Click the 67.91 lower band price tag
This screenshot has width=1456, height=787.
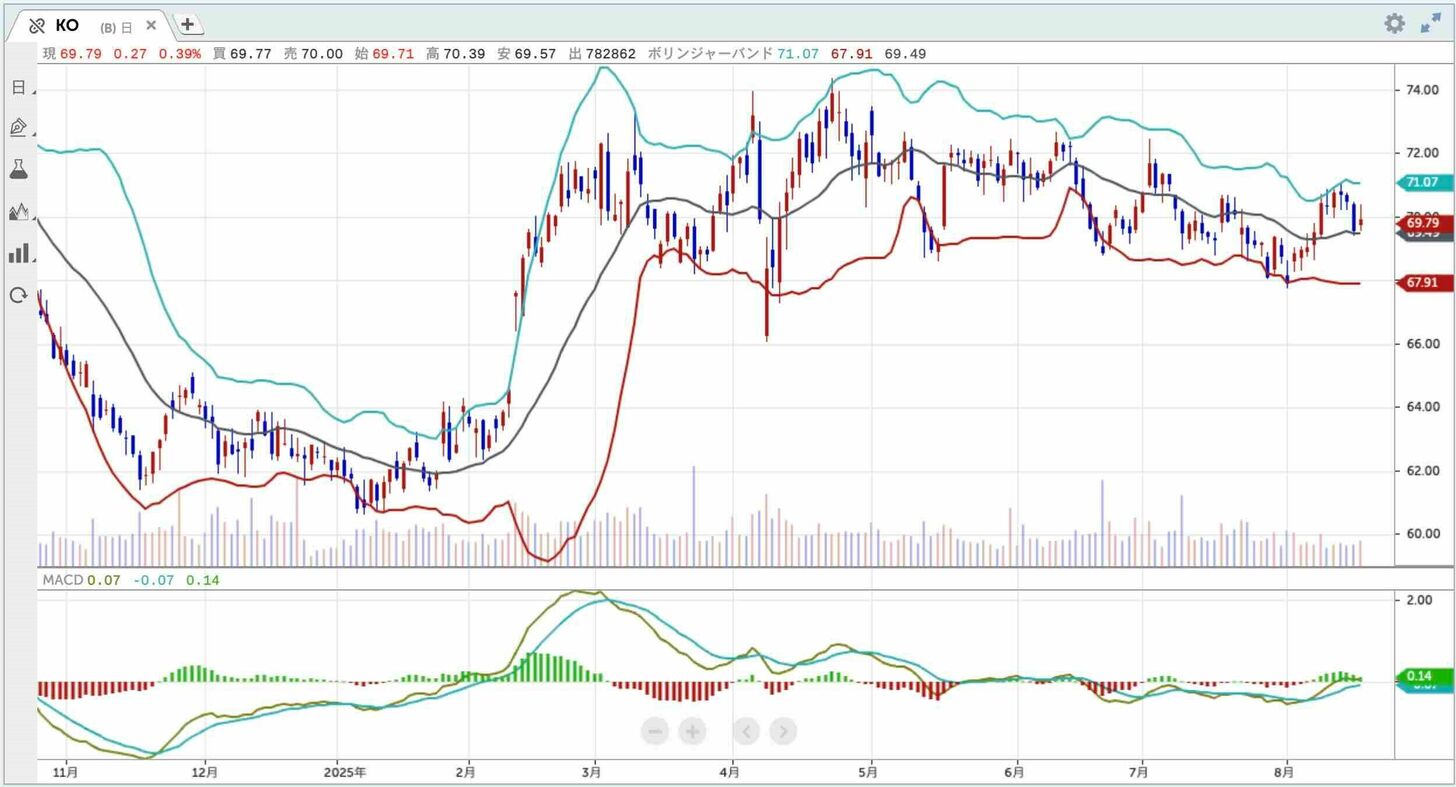[1421, 283]
